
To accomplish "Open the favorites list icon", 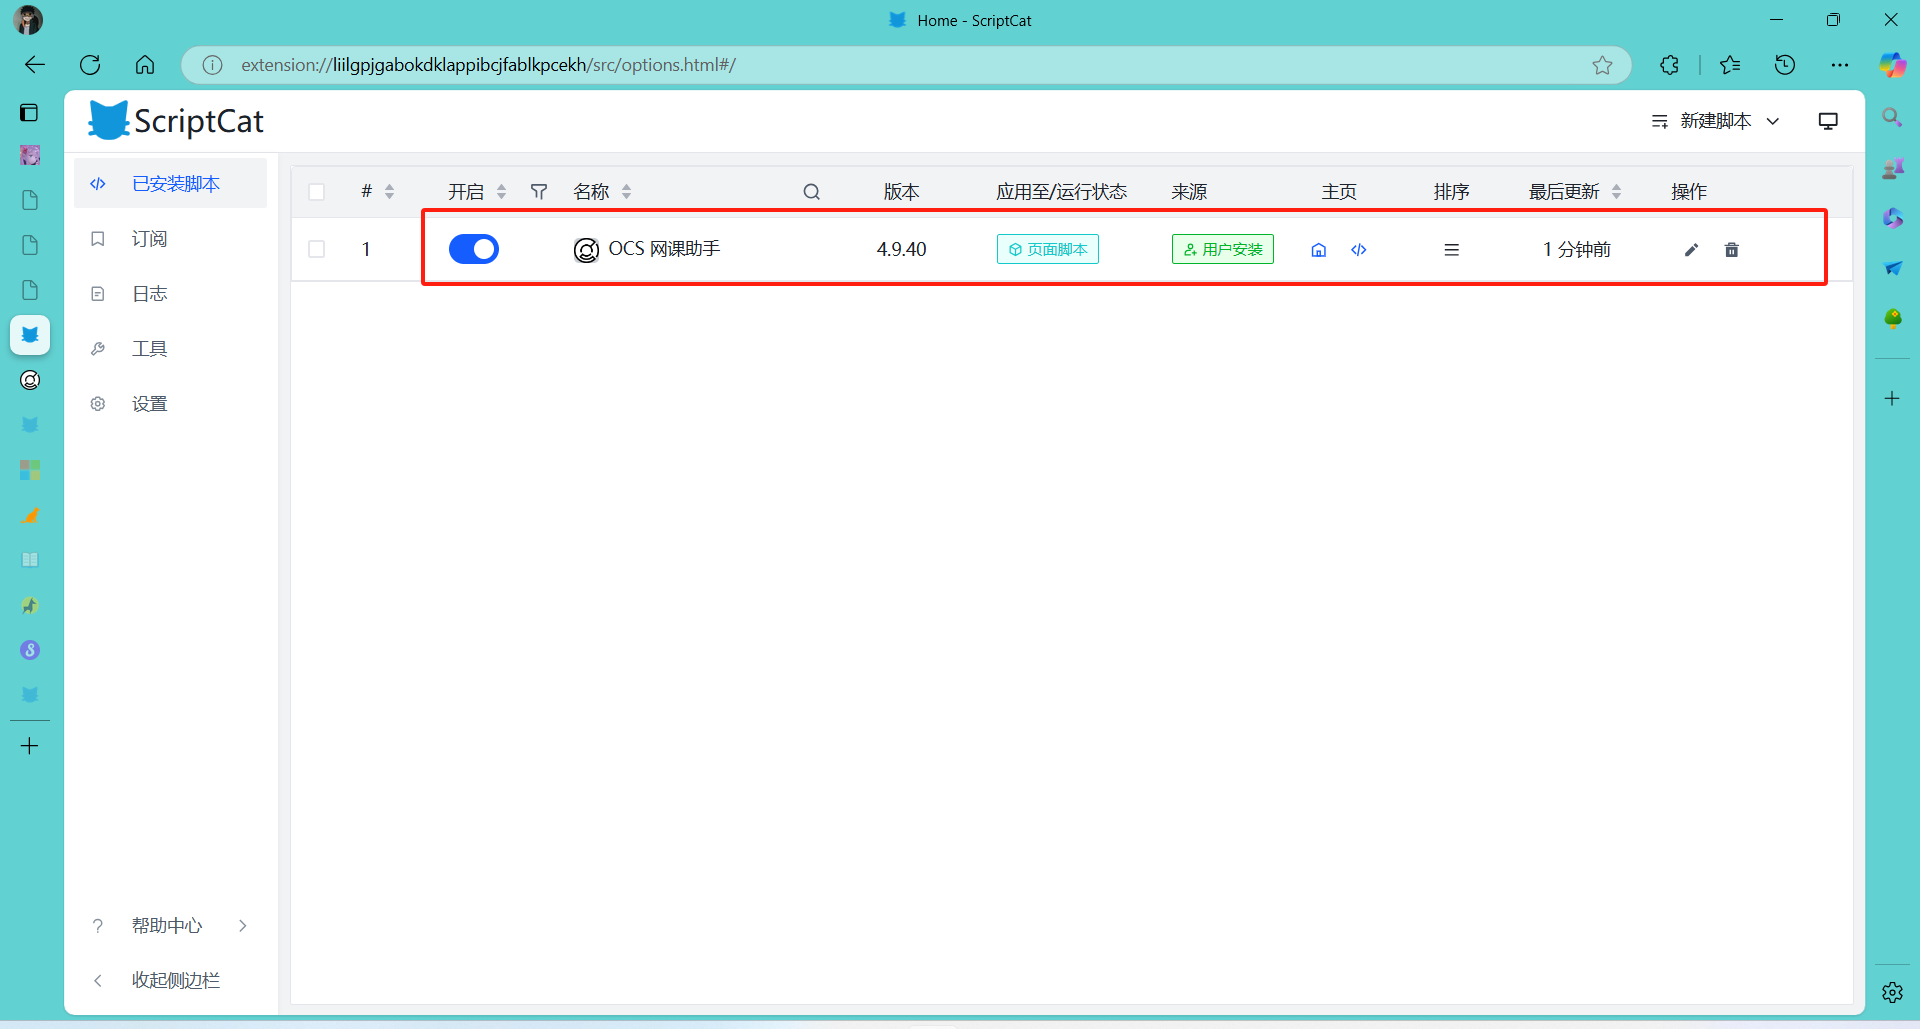I will click(x=1730, y=65).
